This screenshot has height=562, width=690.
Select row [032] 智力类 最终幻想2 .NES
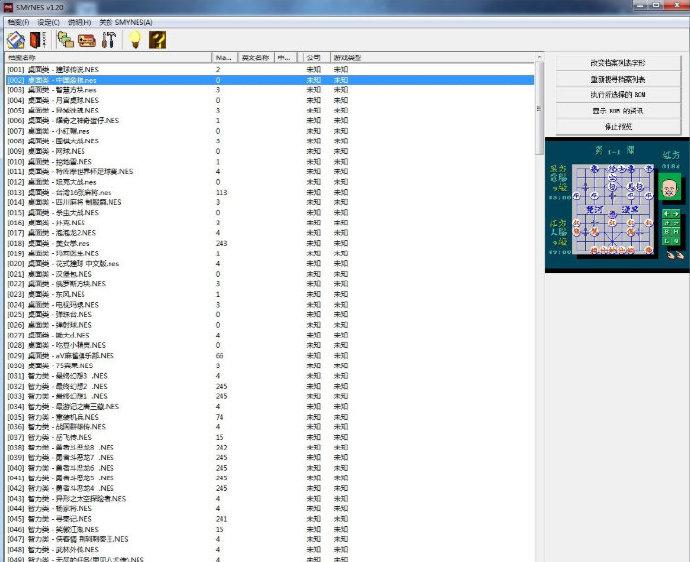pyautogui.click(x=270, y=386)
